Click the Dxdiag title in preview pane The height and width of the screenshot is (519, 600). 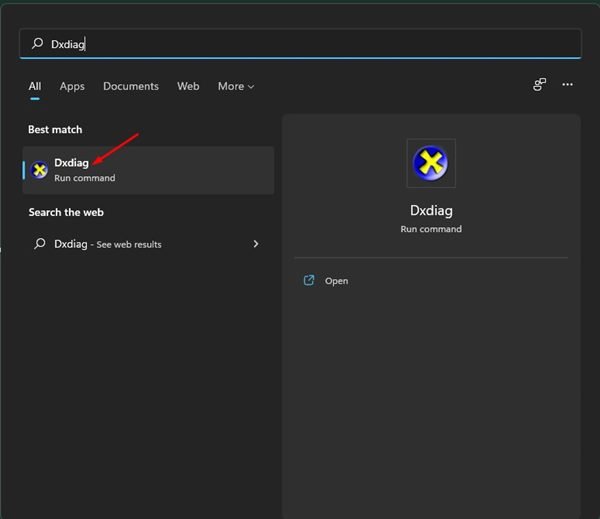point(431,211)
